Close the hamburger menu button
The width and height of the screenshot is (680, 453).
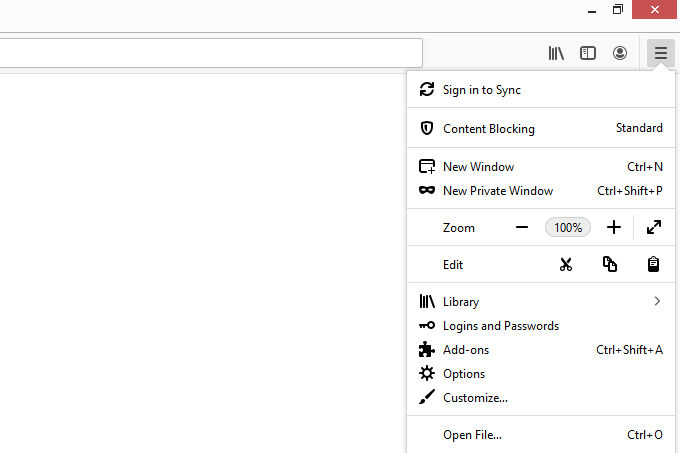[660, 53]
